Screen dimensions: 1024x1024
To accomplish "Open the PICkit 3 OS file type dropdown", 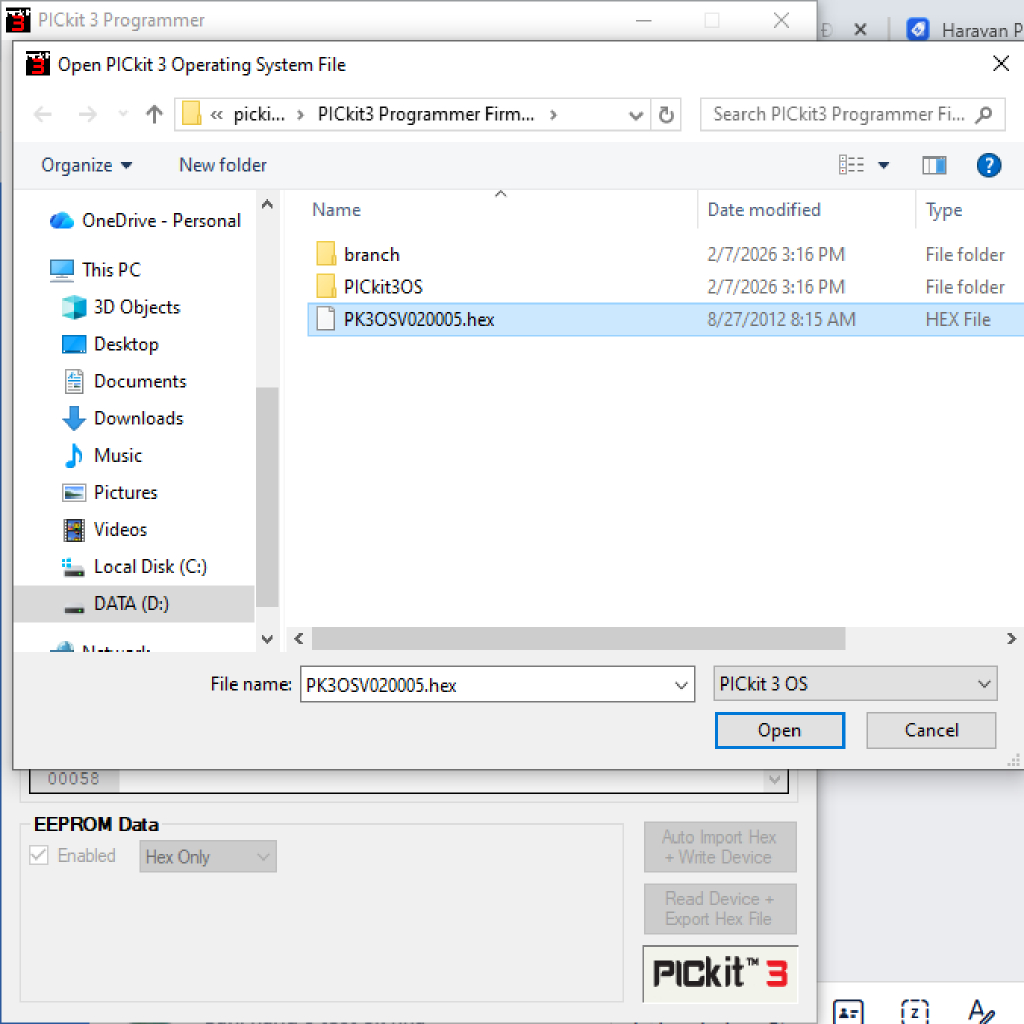I will click(x=856, y=685).
